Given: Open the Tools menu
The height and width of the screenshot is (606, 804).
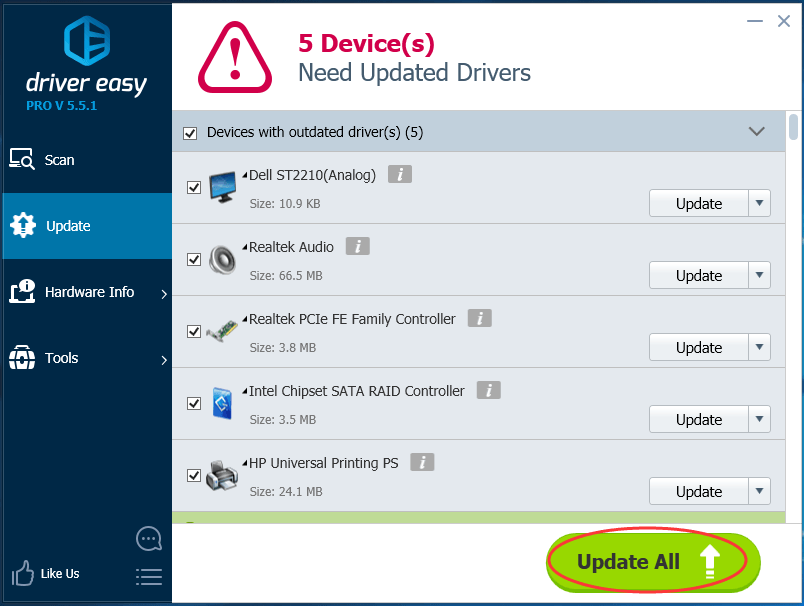Looking at the screenshot, I should pos(87,358).
